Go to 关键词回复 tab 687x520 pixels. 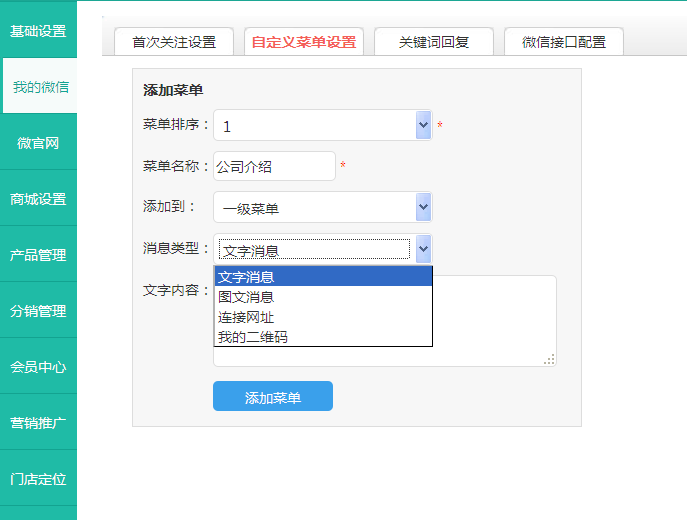(x=433, y=42)
